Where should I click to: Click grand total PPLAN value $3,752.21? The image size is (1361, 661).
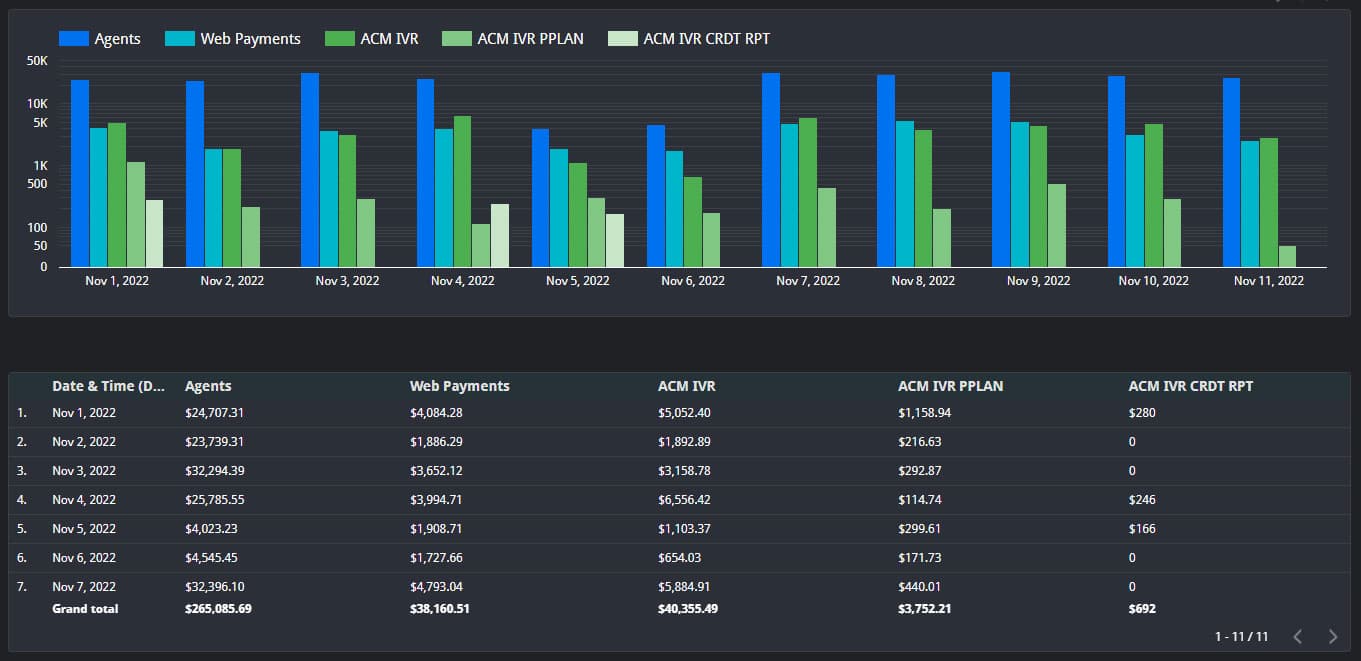[925, 608]
